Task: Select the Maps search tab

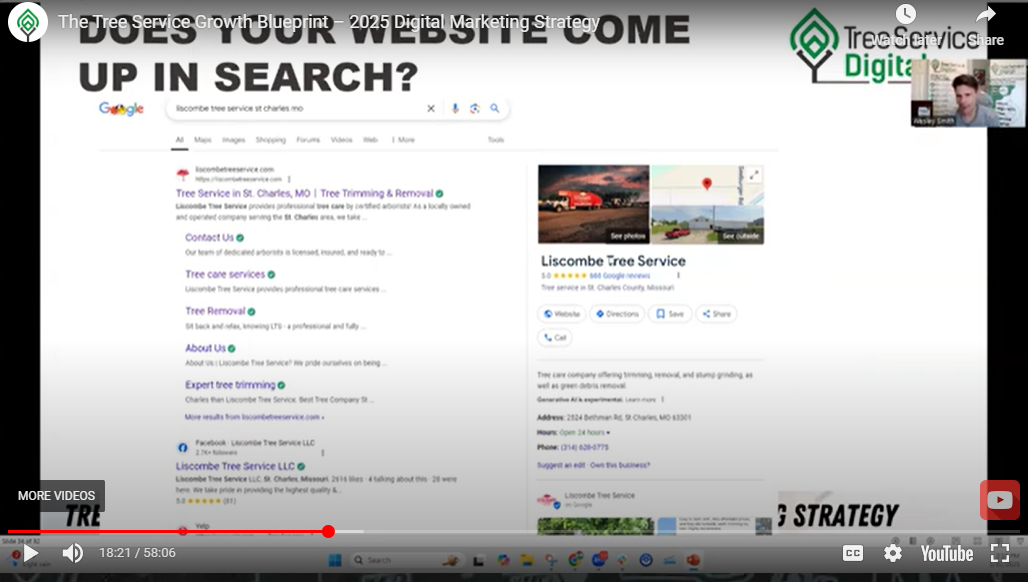Action: (203, 140)
